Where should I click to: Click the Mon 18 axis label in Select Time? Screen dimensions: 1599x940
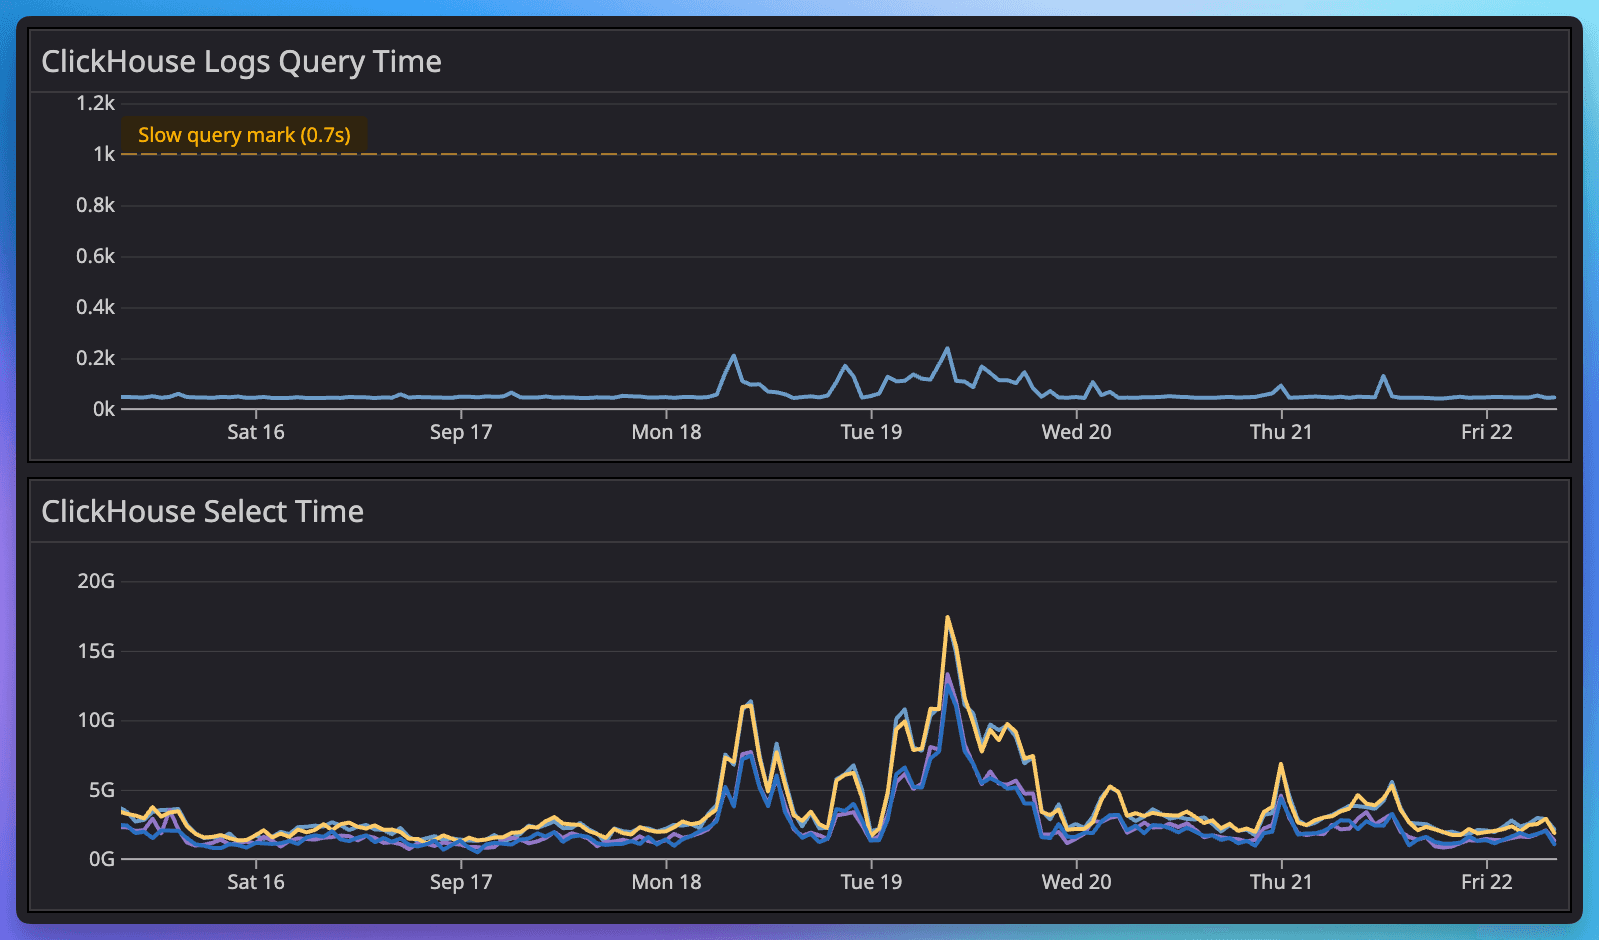coord(666,882)
